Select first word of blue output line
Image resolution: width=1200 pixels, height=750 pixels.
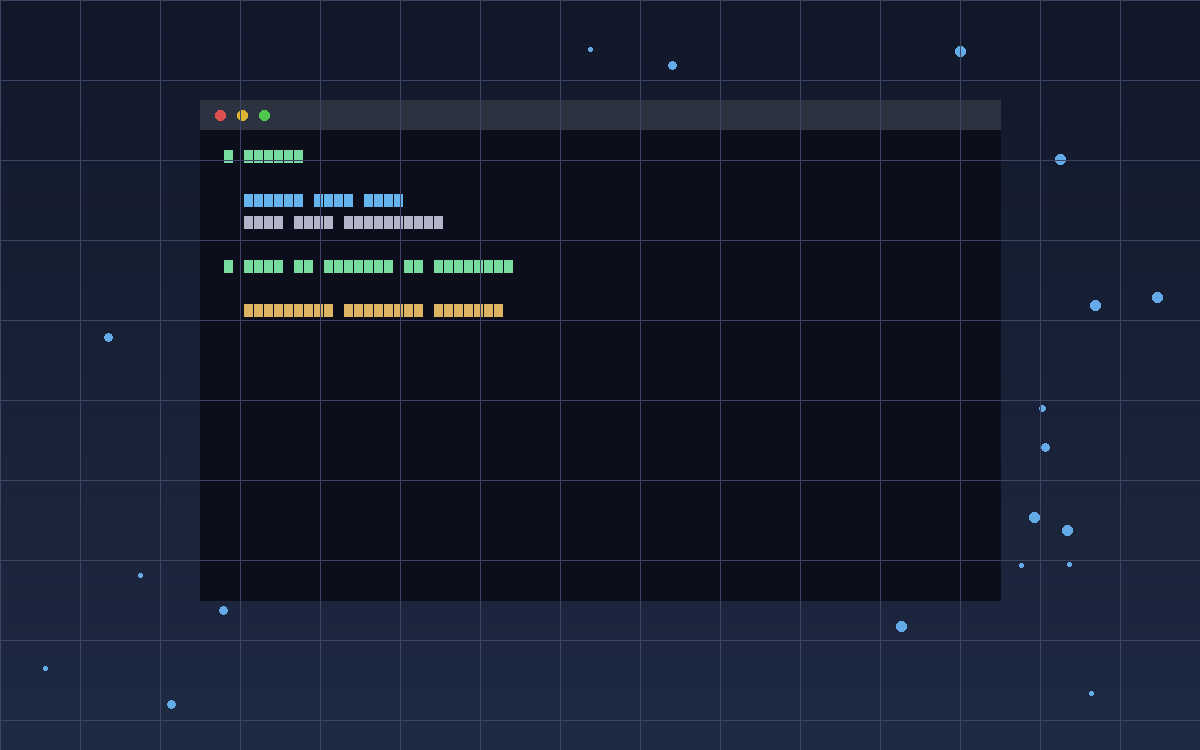click(273, 200)
